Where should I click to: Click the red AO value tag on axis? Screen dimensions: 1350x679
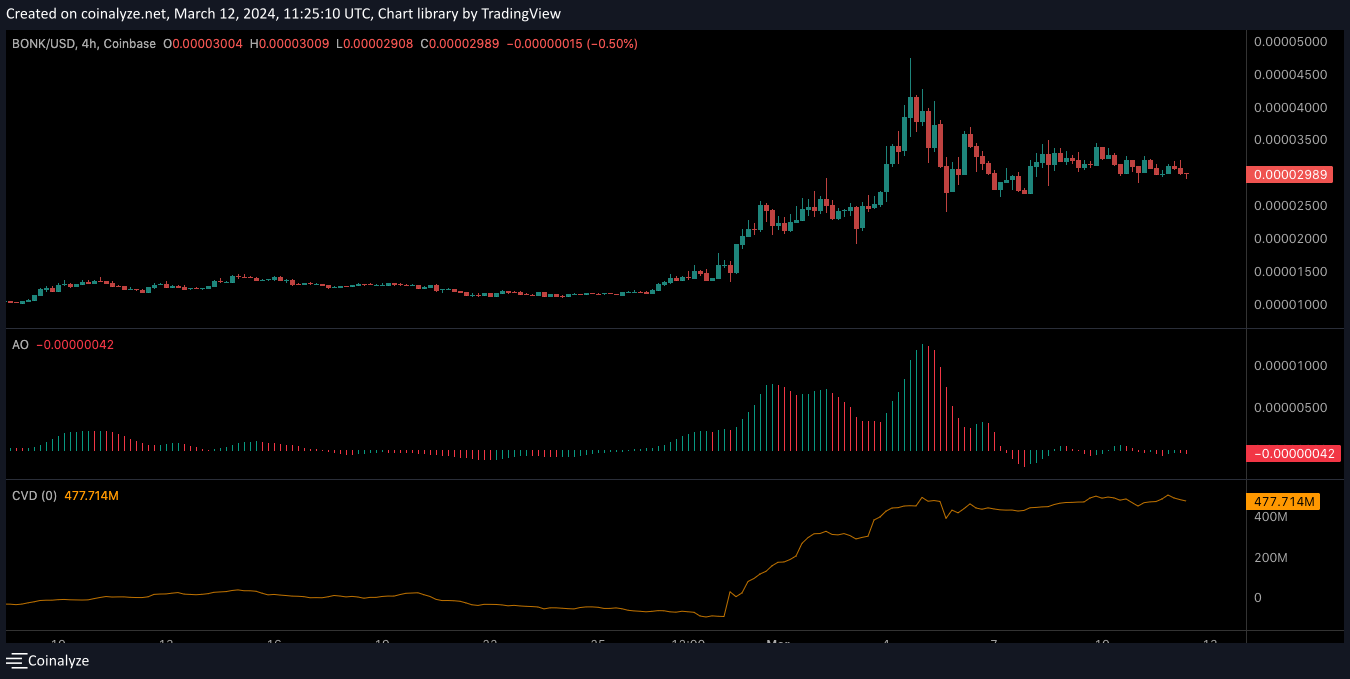tap(1291, 453)
